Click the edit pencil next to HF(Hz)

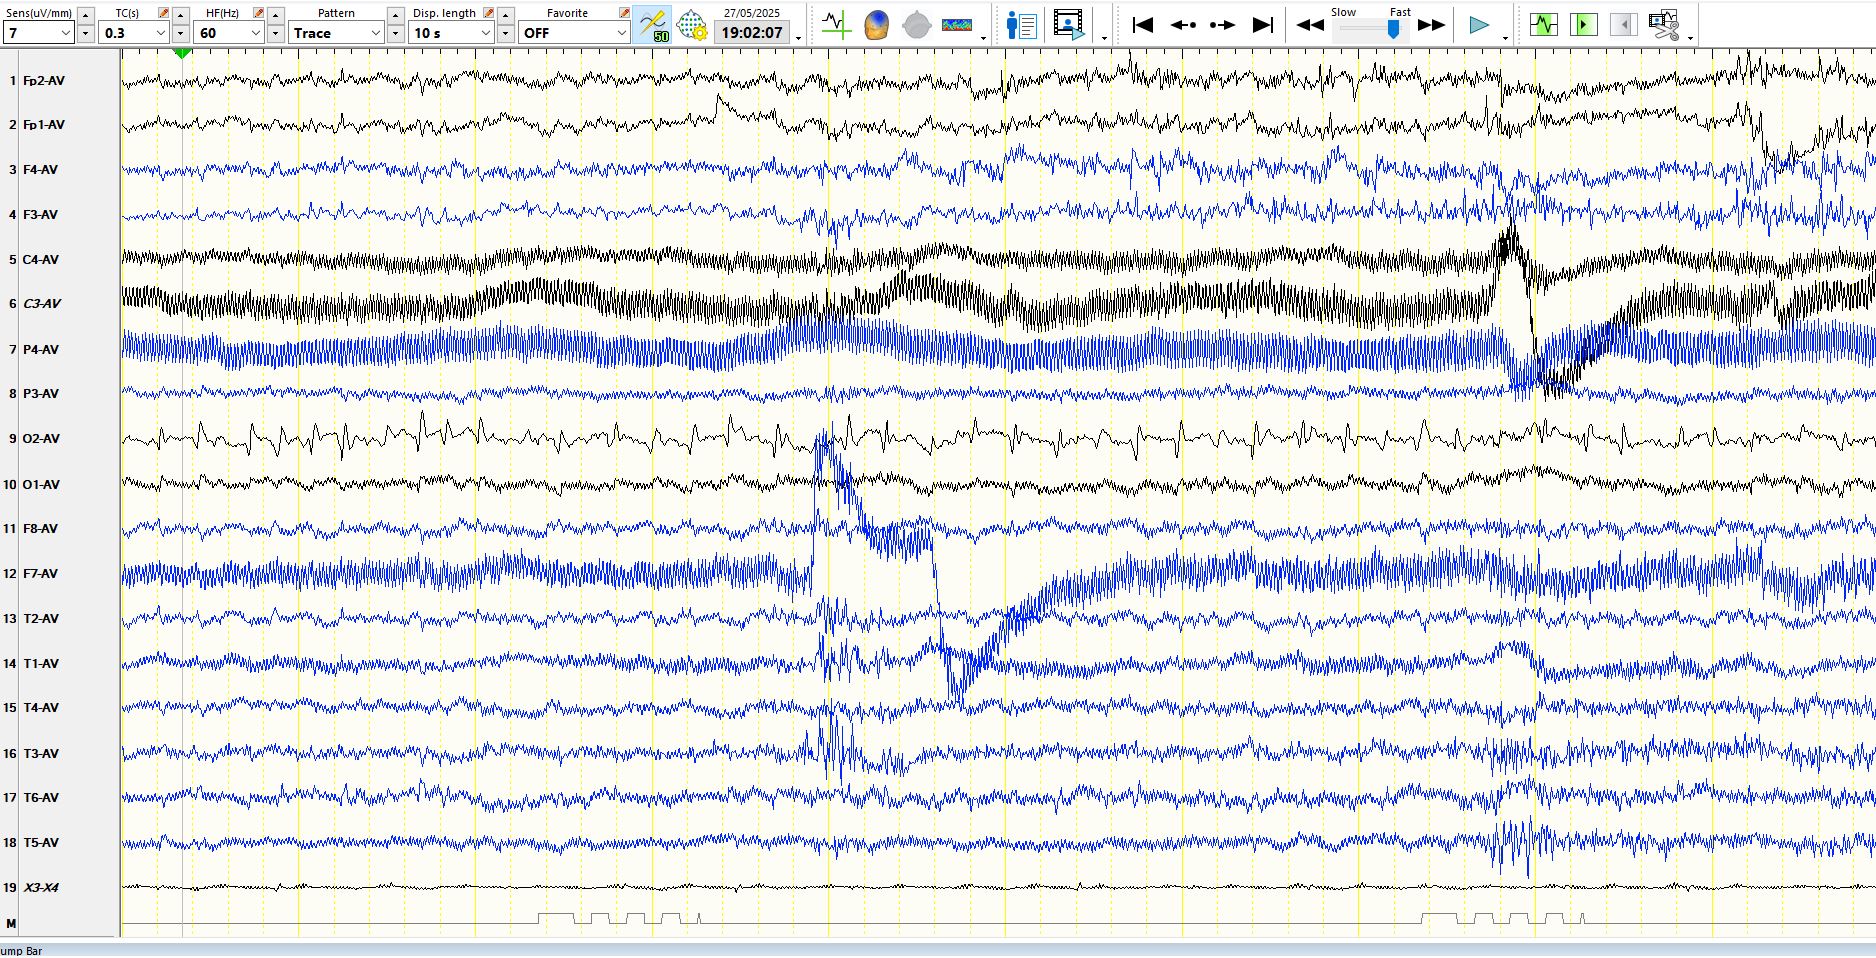click(258, 13)
